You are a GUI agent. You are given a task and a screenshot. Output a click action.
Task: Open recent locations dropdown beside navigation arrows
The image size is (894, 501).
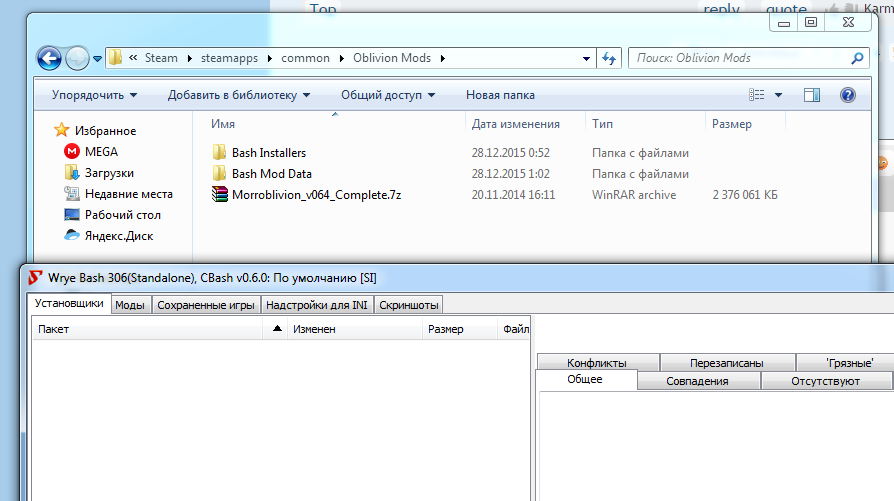point(97,59)
